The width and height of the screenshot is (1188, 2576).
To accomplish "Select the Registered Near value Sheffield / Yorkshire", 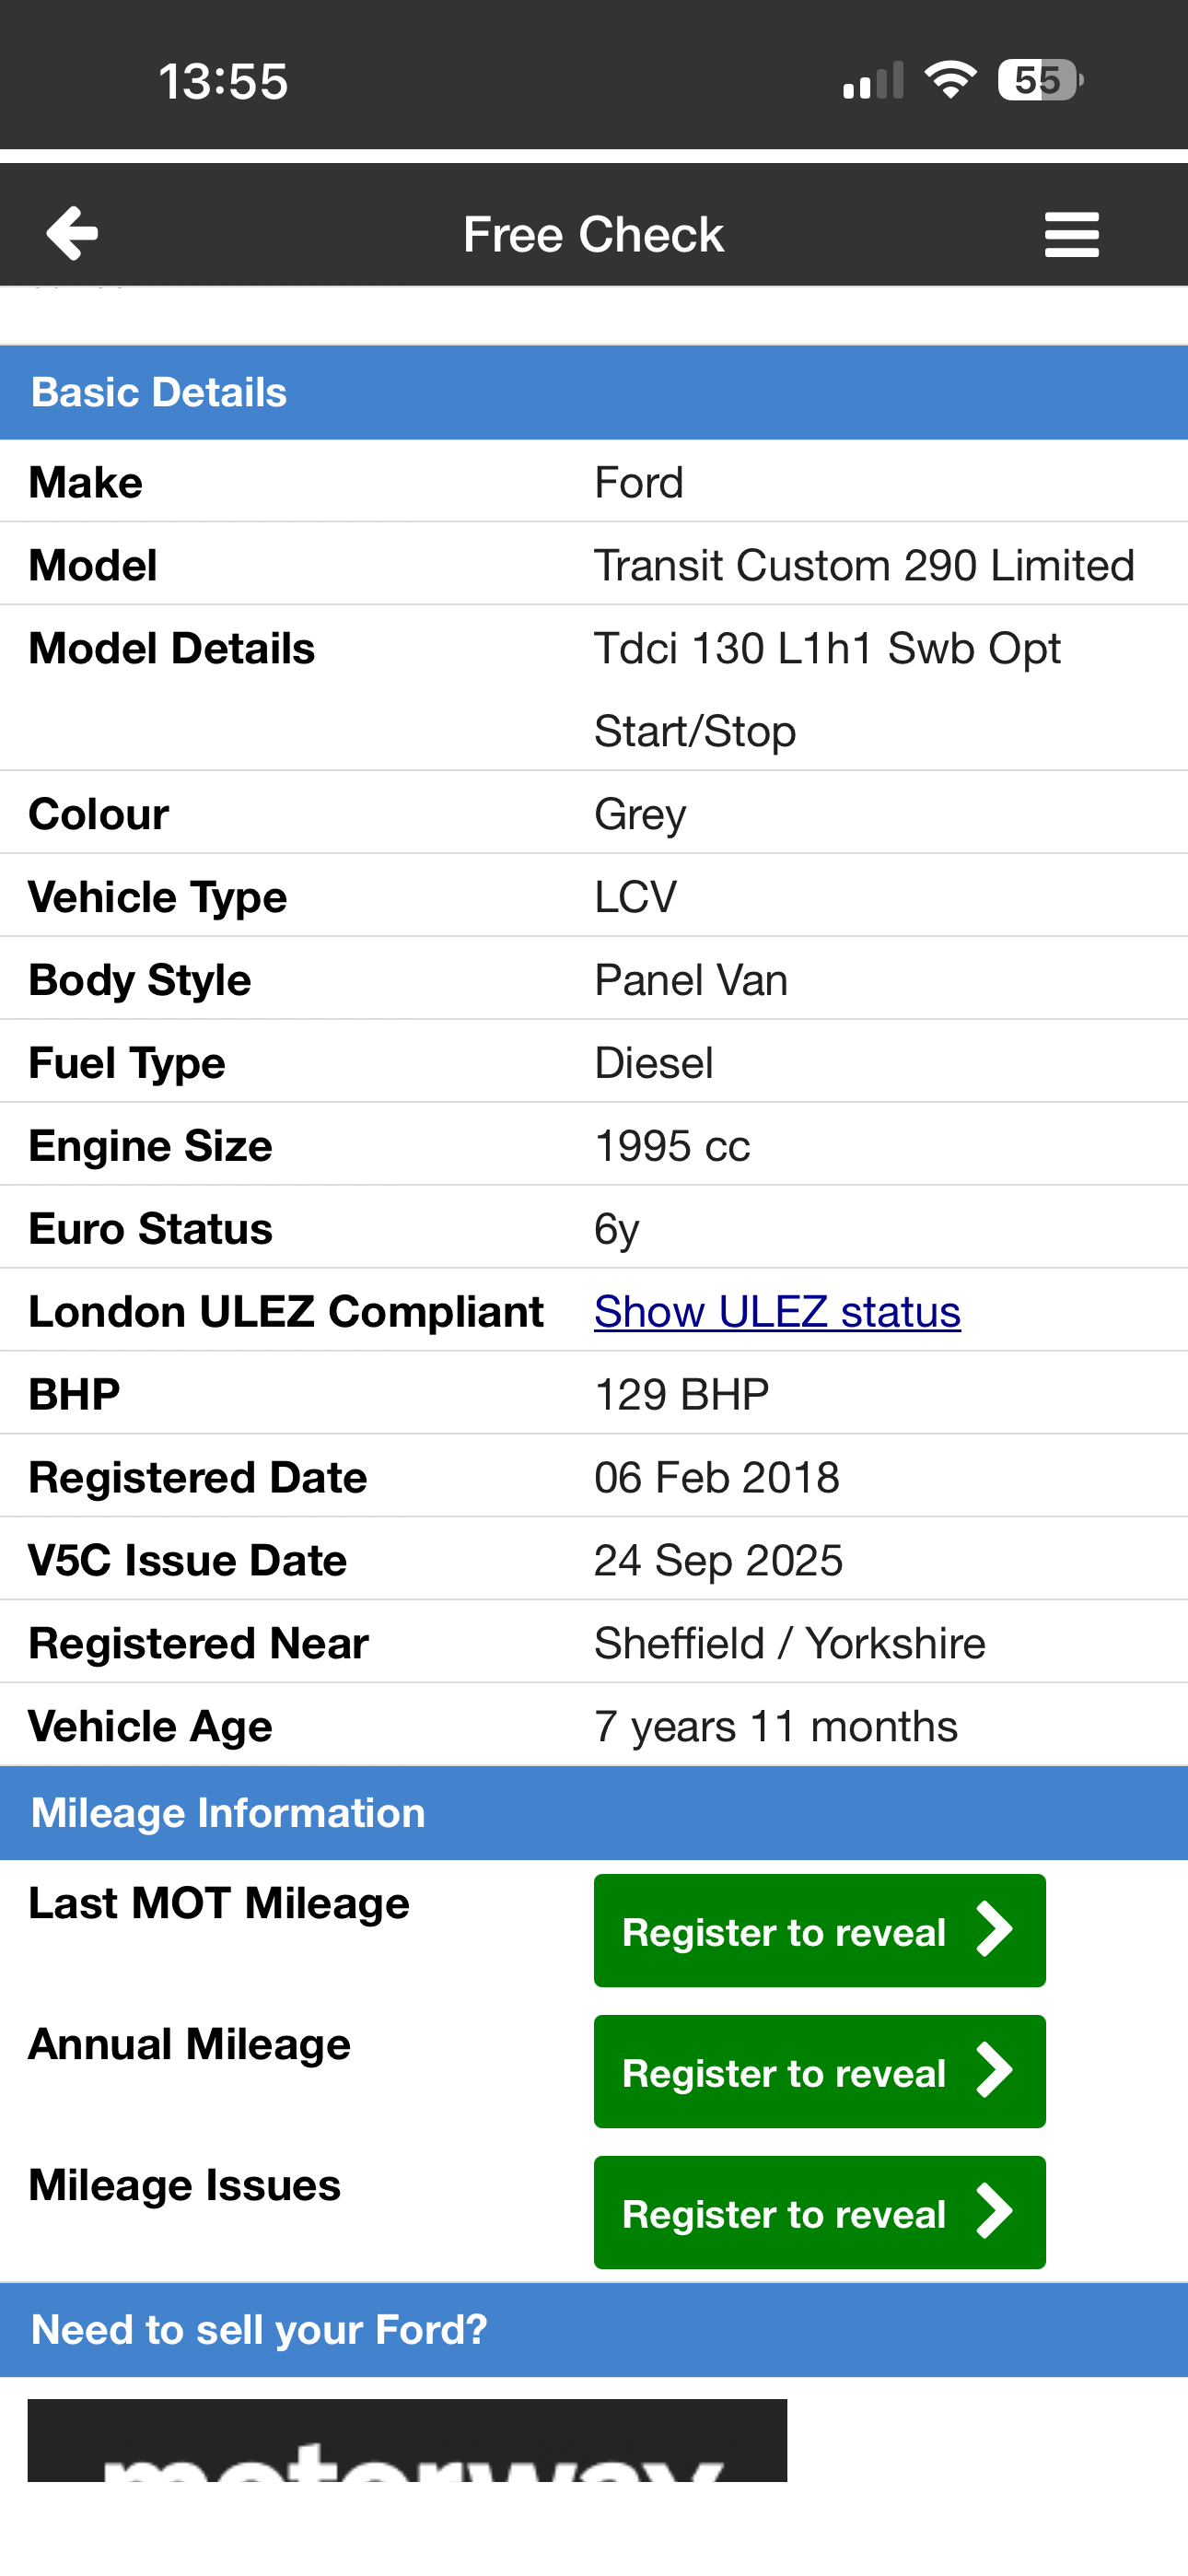I will point(789,1642).
